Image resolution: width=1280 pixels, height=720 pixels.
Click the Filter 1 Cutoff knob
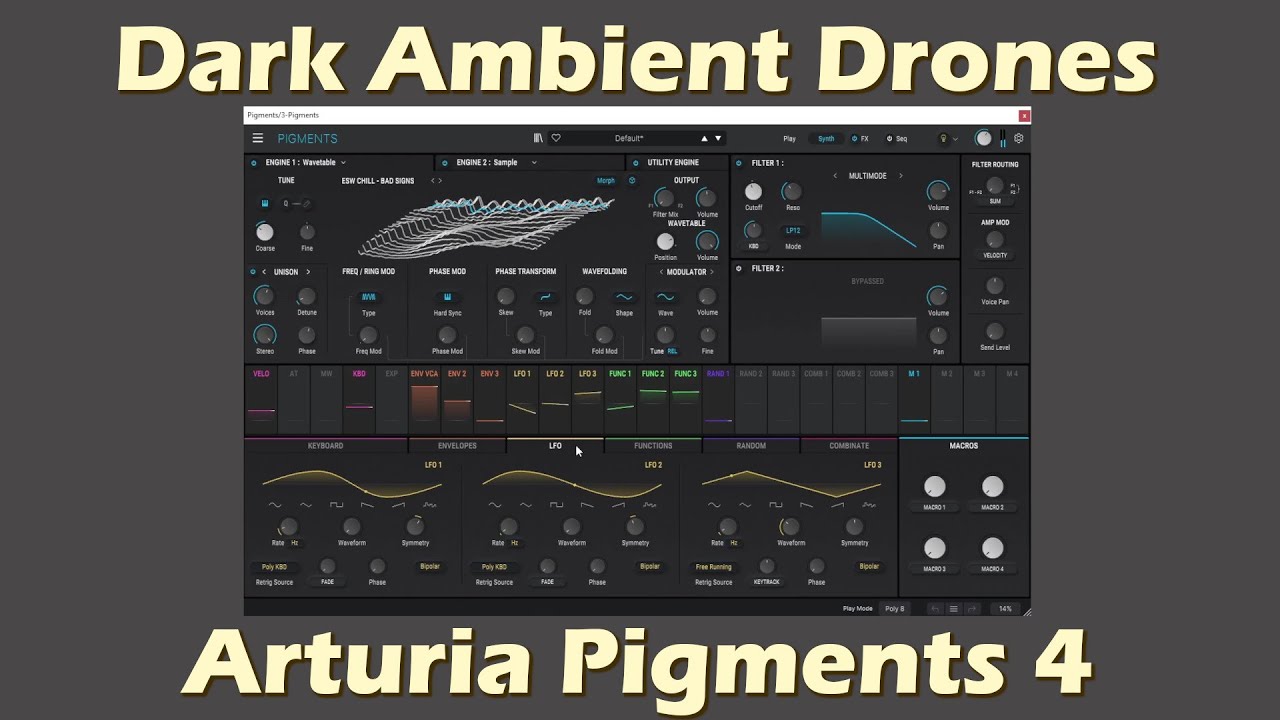point(753,191)
